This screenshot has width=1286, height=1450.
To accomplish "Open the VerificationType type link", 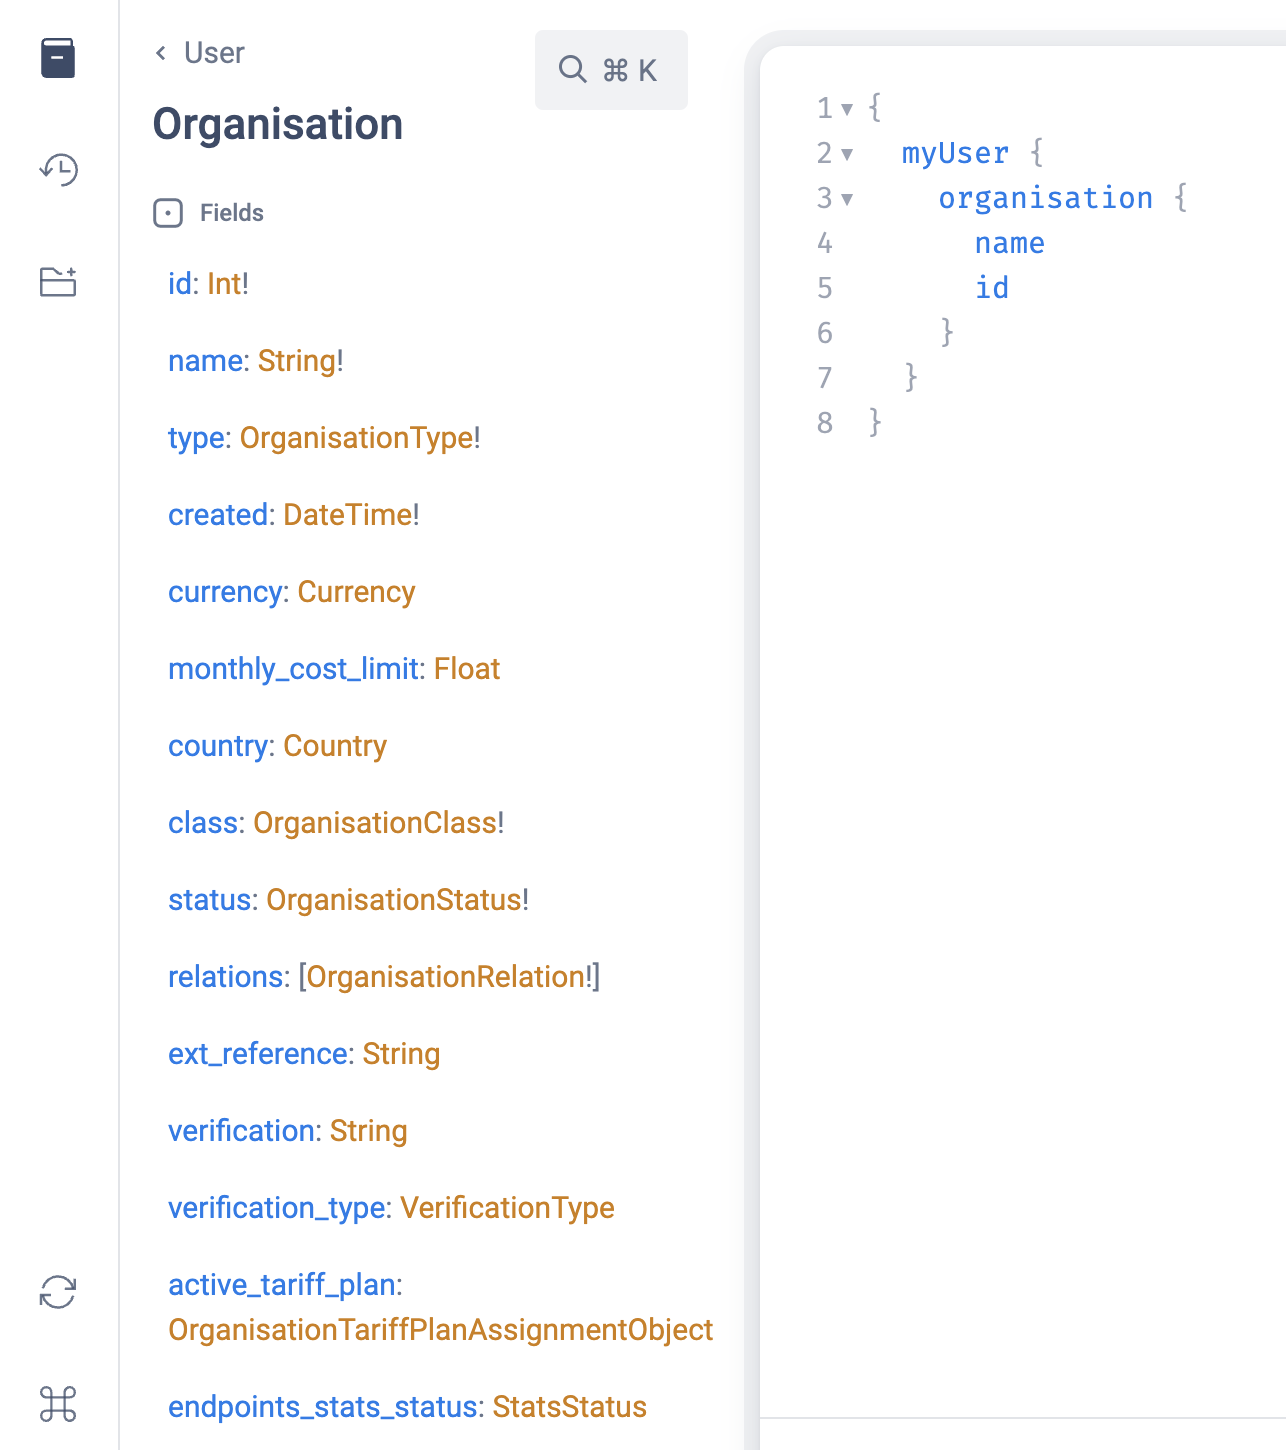I will pos(507,1208).
